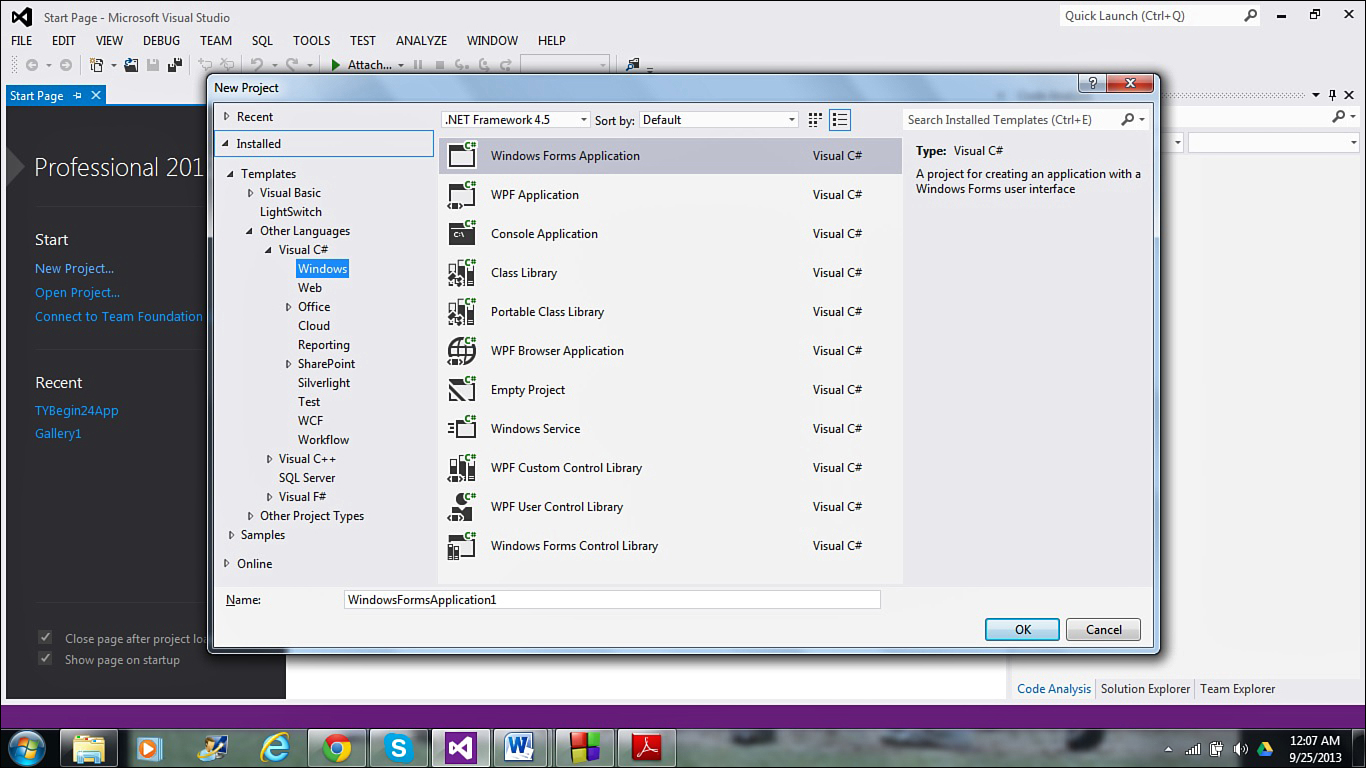Open recent project TYBegin24App
Viewport: 1366px width, 768px height.
pyautogui.click(x=77, y=411)
